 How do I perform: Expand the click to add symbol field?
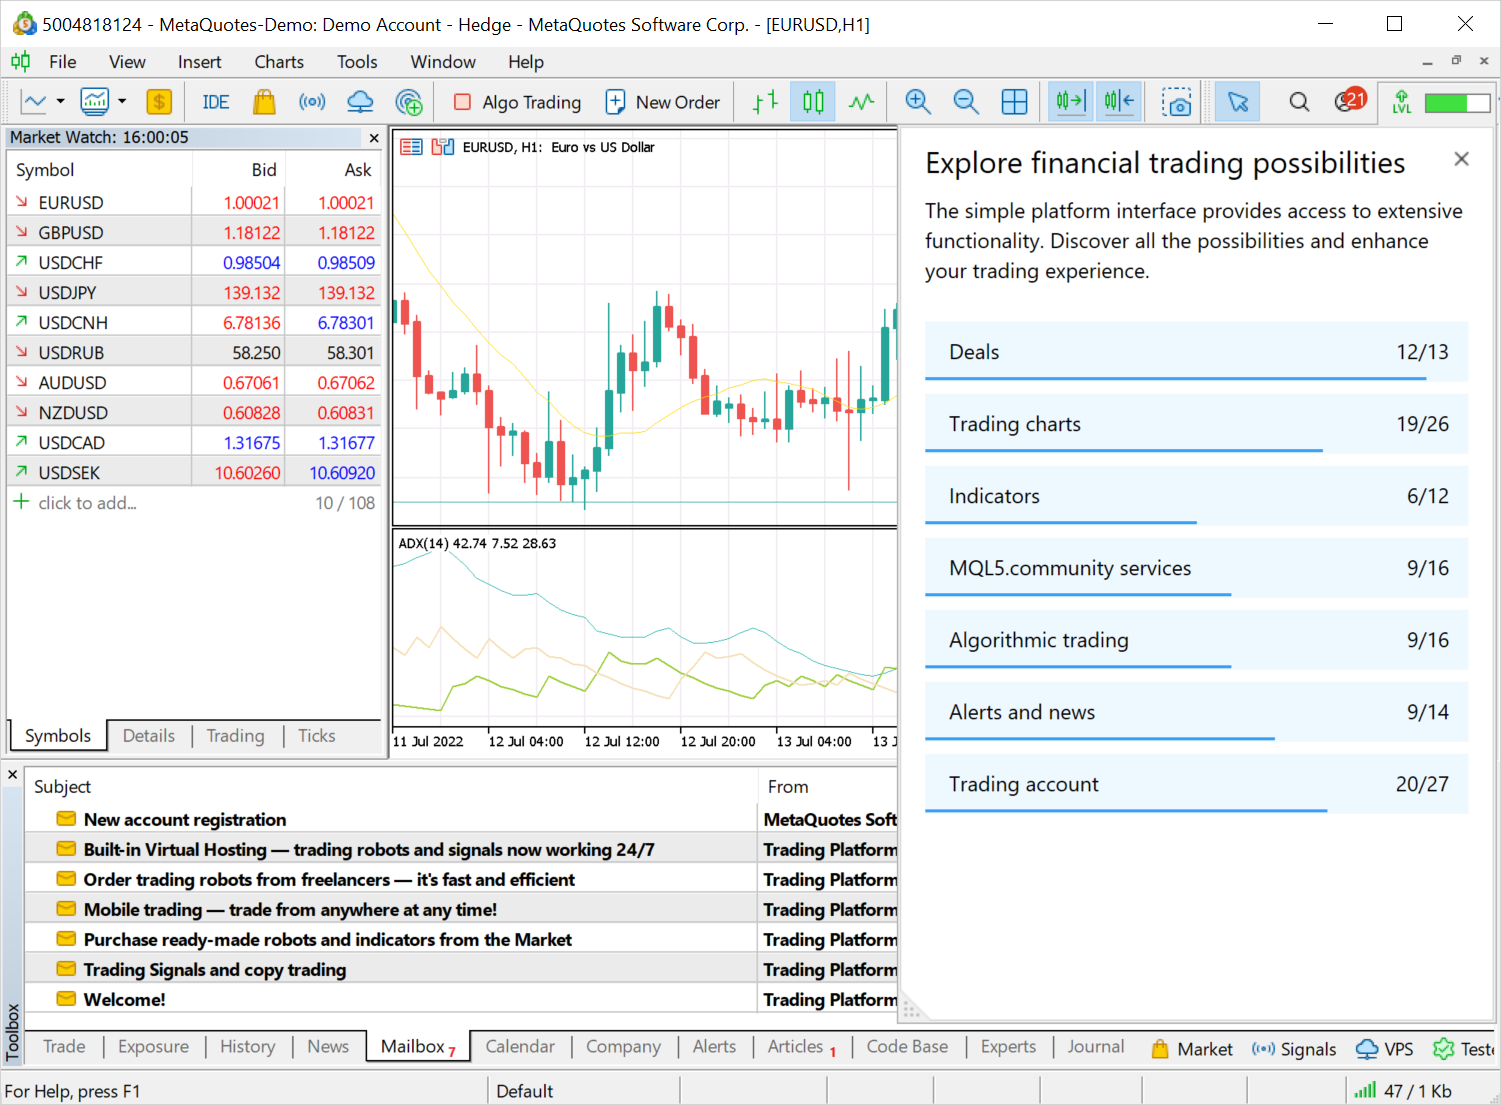pos(87,502)
